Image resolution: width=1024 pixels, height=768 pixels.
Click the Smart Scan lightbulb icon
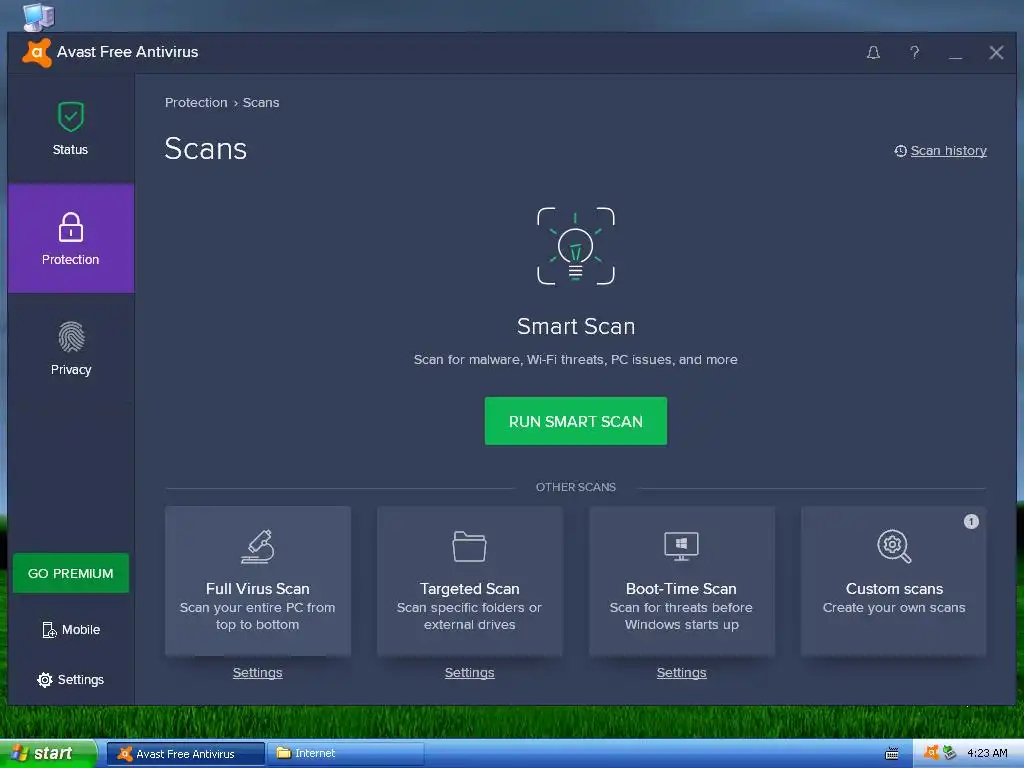click(x=575, y=246)
